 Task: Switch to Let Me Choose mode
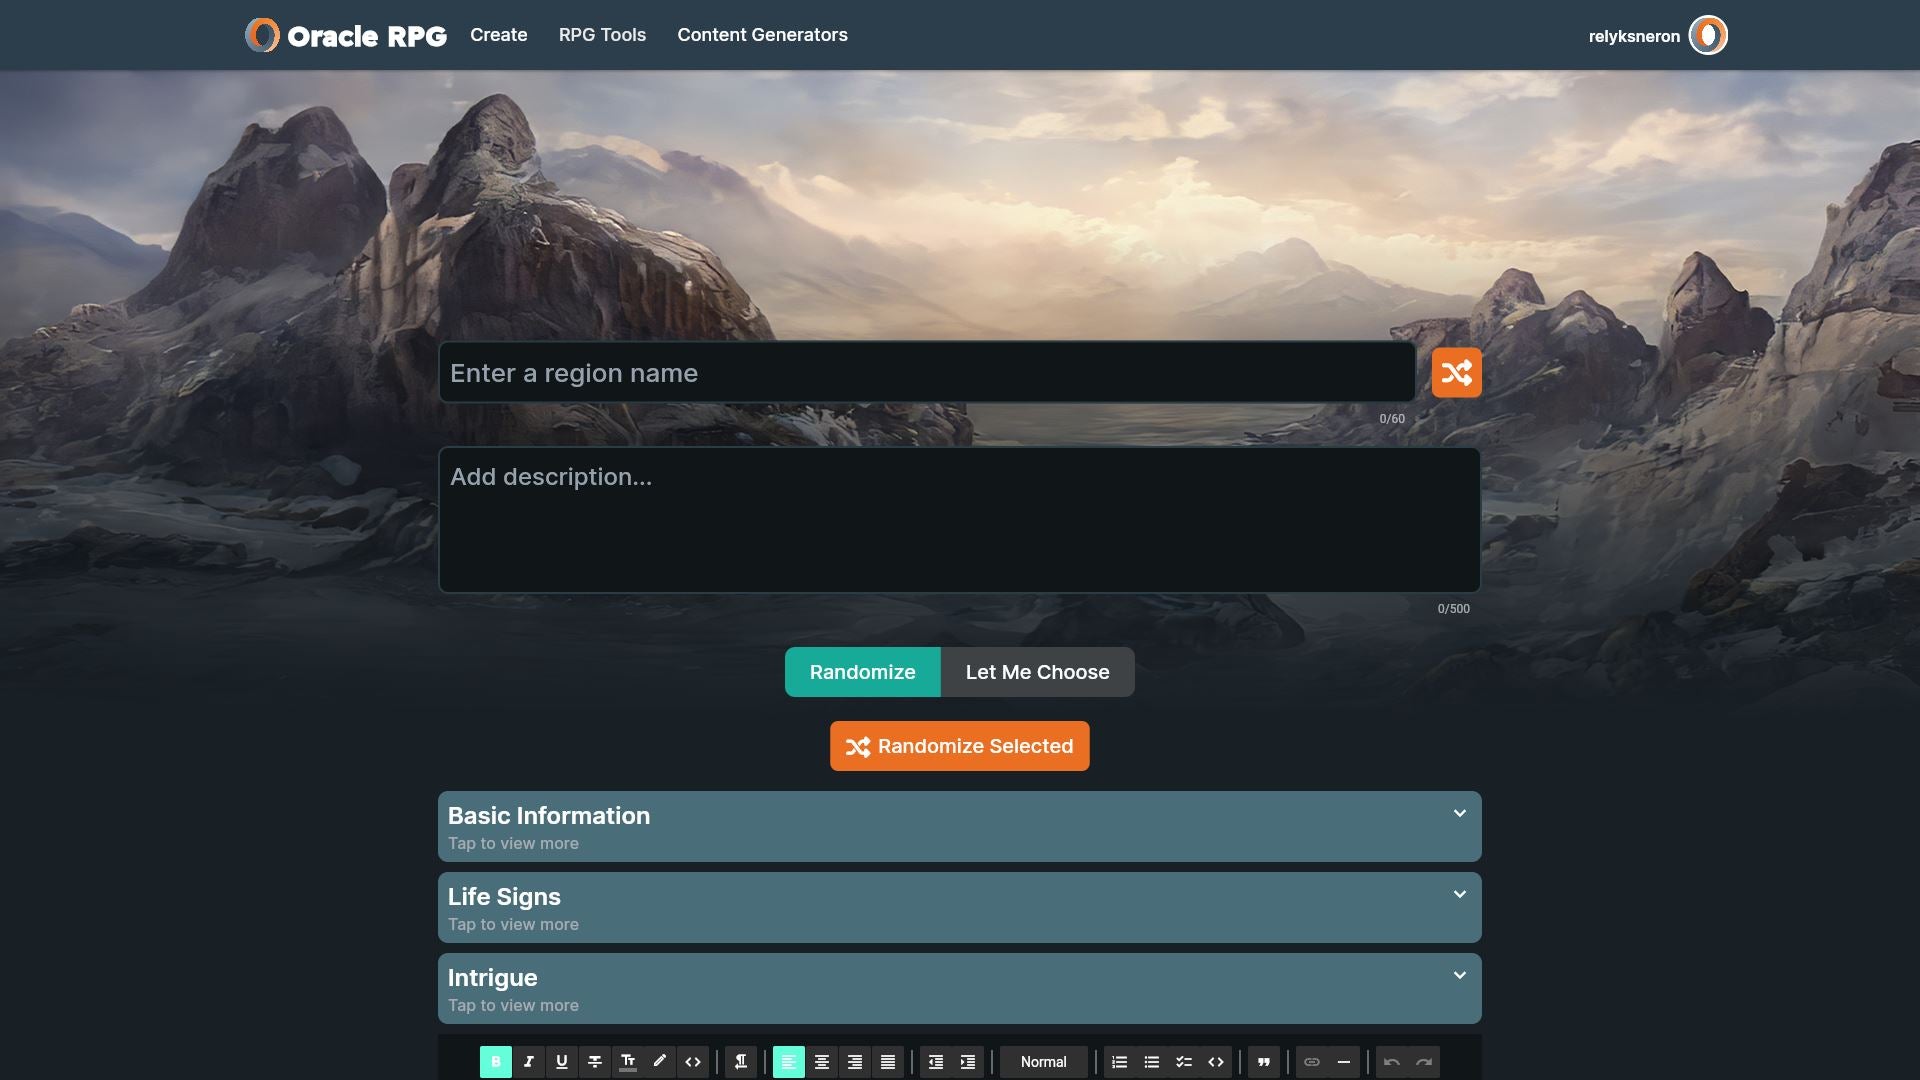[x=1037, y=672]
